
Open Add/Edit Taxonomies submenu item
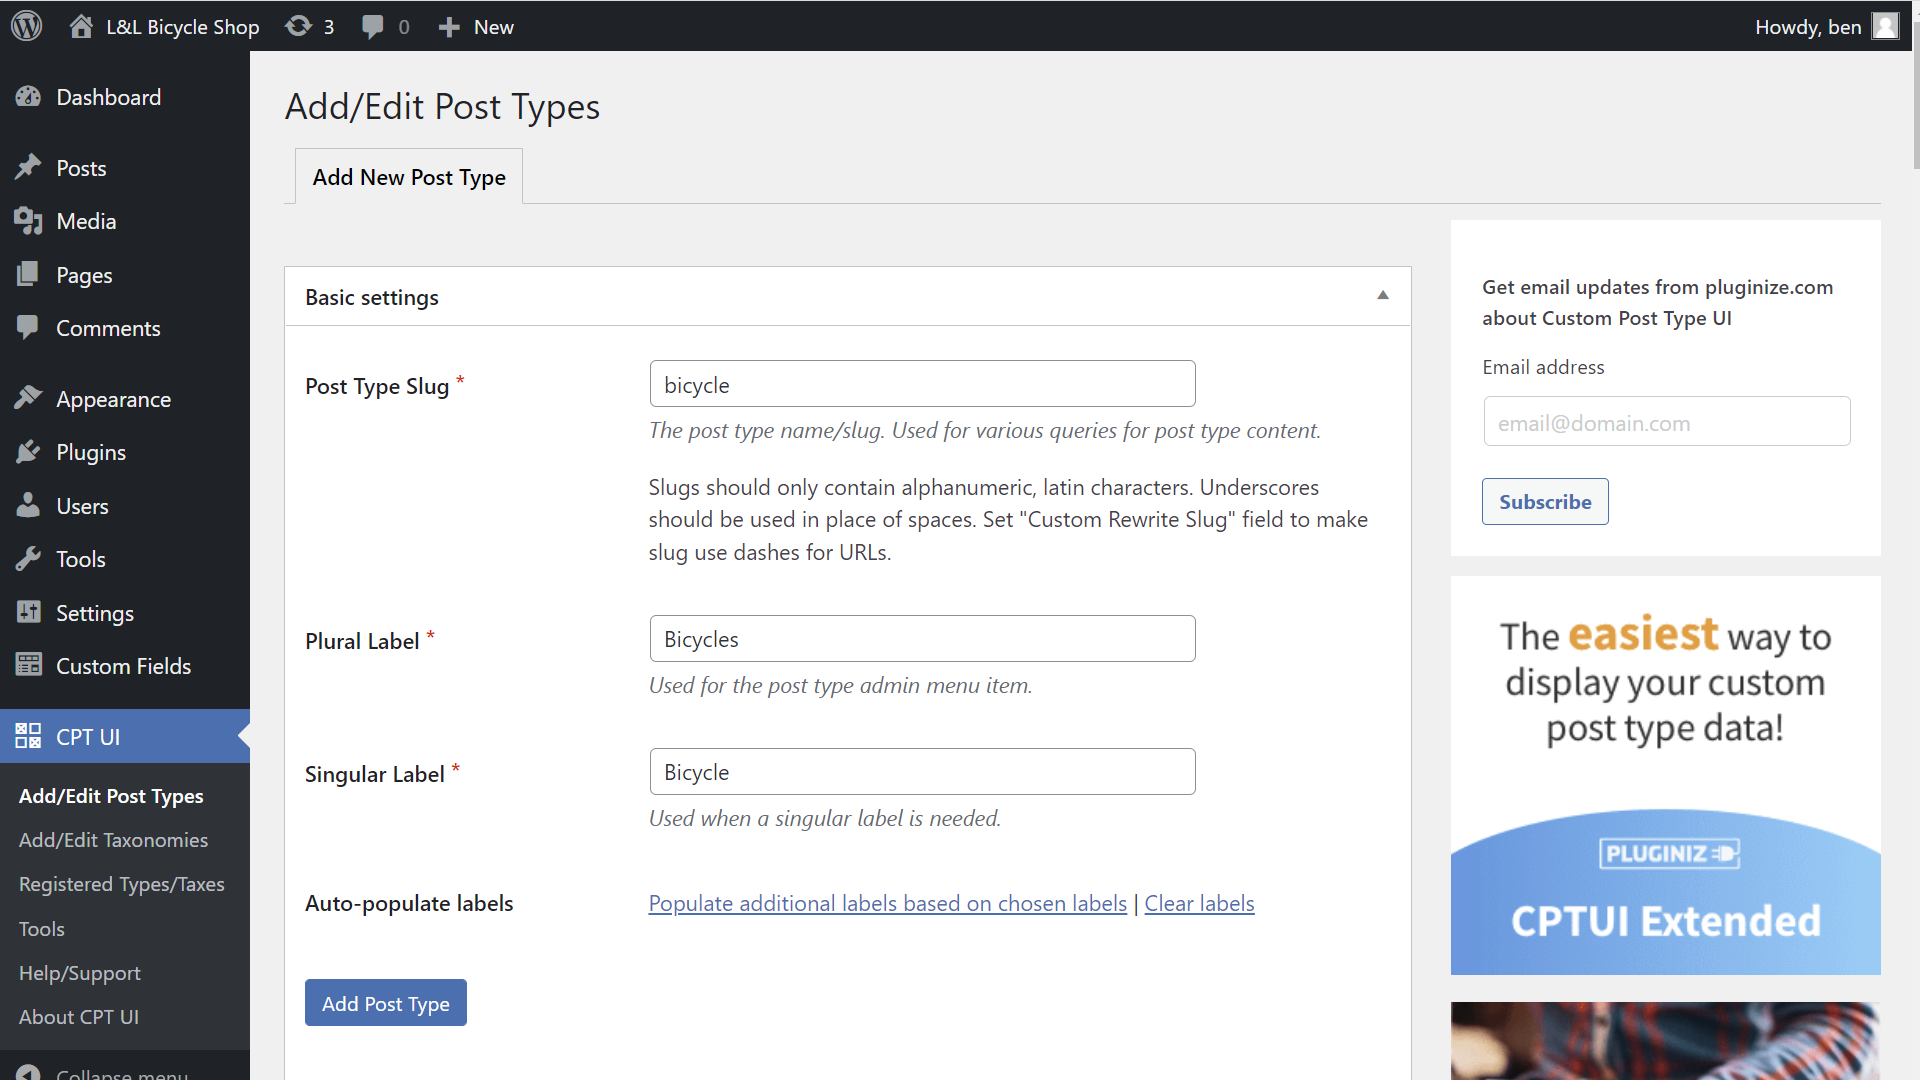coord(113,840)
